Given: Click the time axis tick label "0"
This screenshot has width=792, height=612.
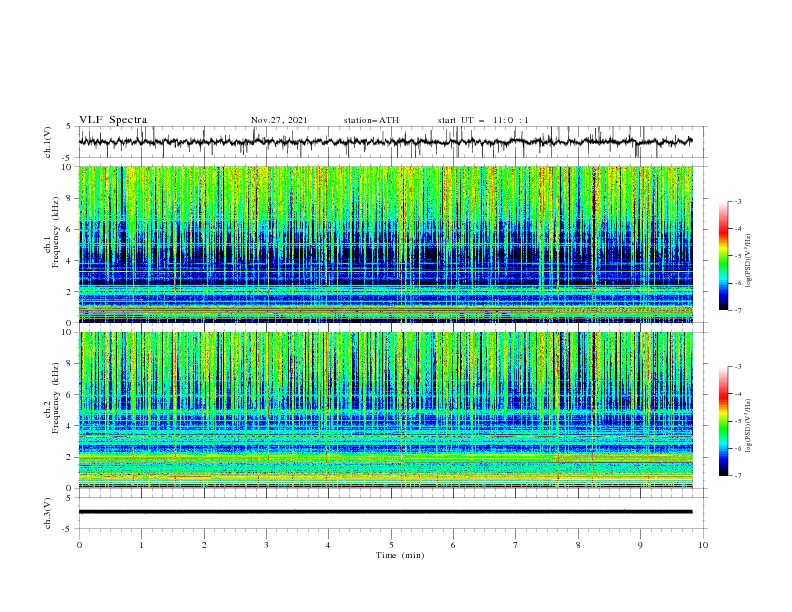Looking at the screenshot, I should [79, 545].
